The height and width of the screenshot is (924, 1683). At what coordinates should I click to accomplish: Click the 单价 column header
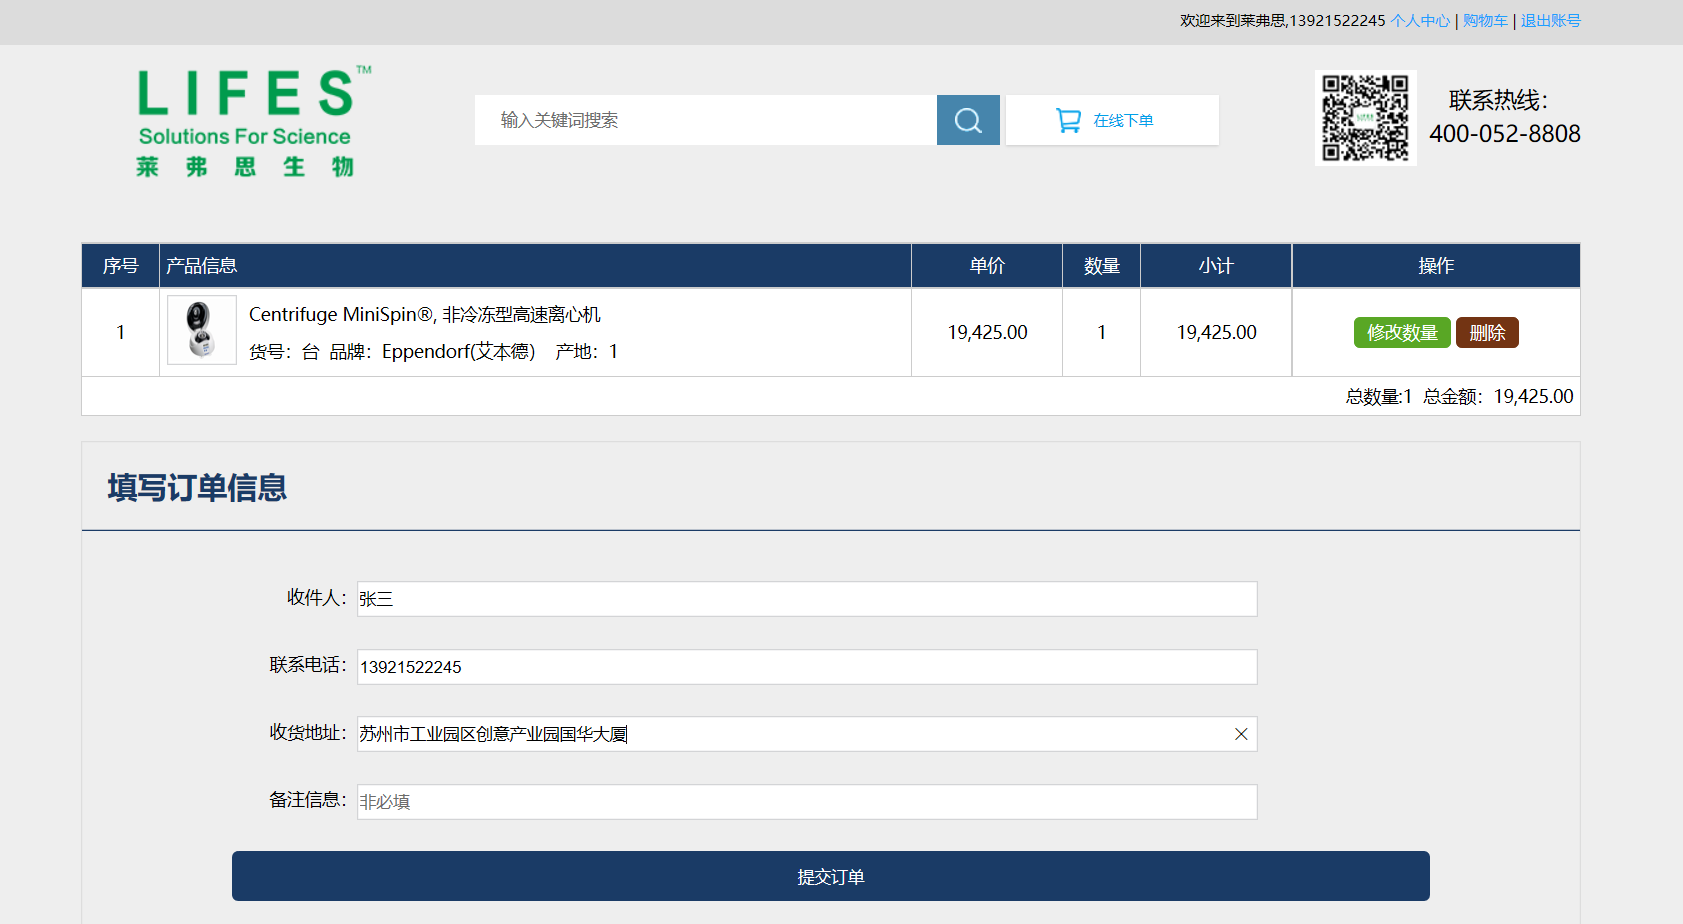click(x=987, y=266)
